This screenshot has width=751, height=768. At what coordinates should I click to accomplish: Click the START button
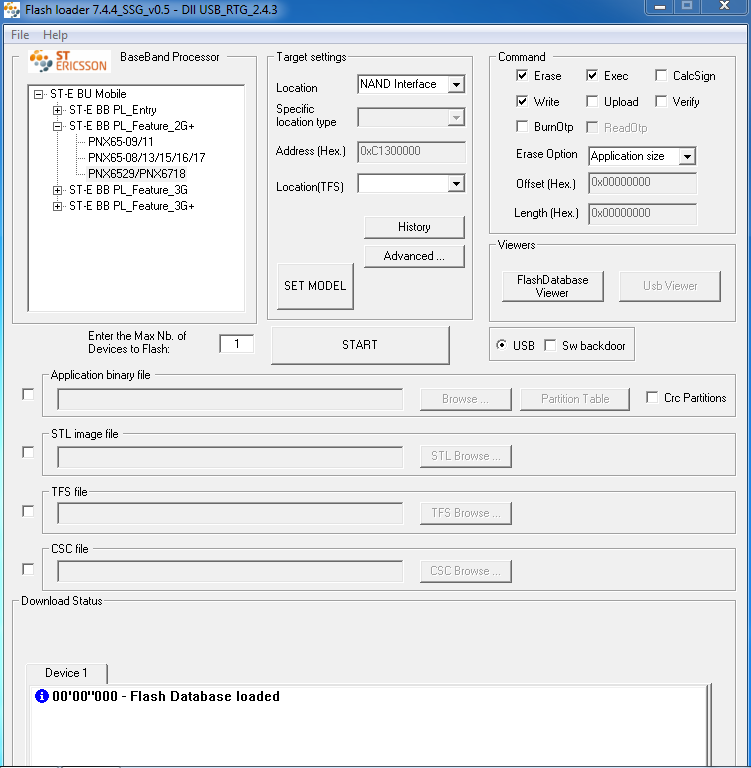pos(360,345)
